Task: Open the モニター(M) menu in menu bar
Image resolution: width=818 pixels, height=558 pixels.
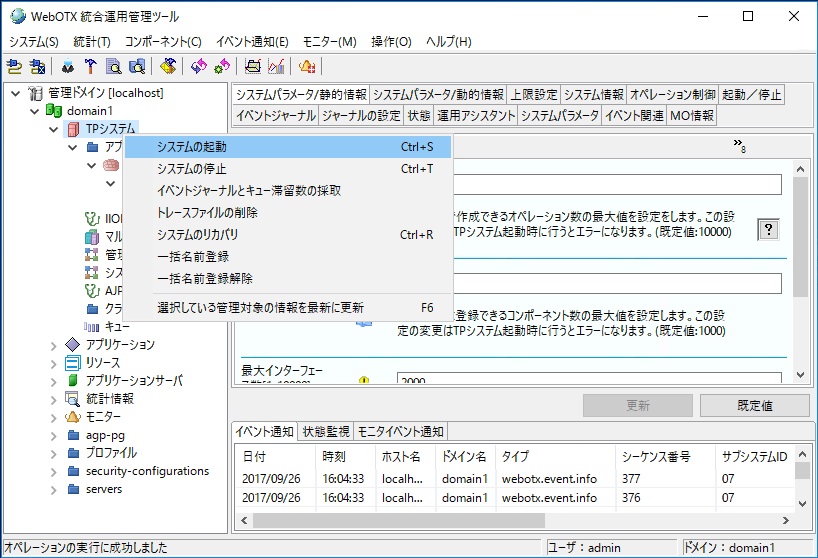Action: [329, 42]
